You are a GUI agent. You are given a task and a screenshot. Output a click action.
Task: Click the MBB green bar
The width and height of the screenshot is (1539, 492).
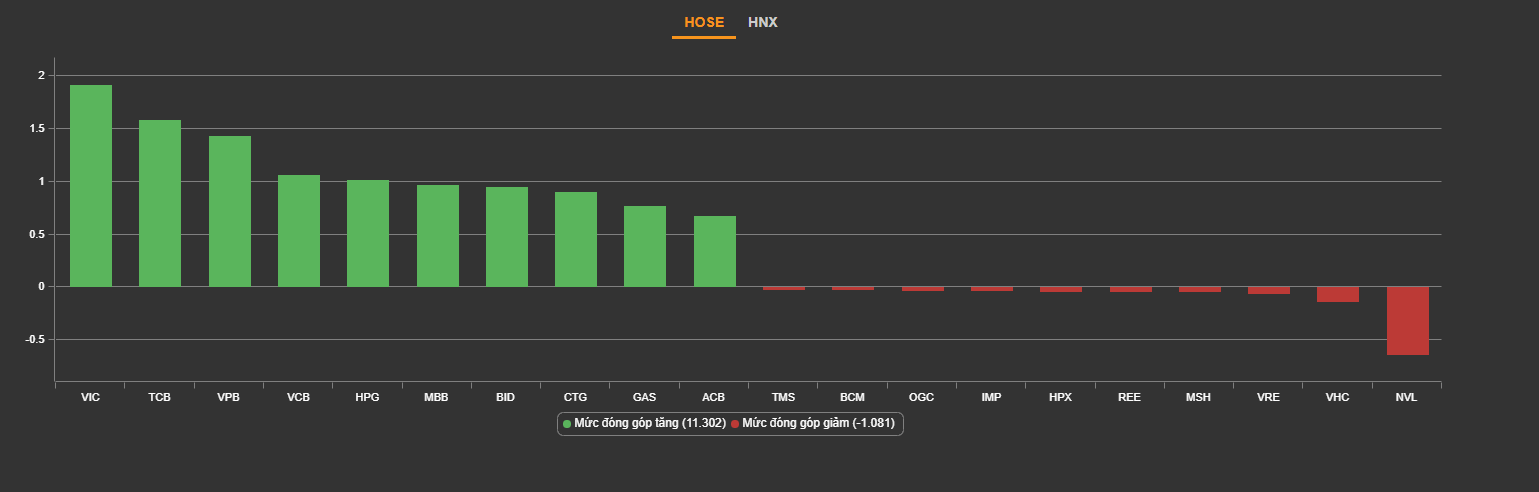pyautogui.click(x=438, y=236)
